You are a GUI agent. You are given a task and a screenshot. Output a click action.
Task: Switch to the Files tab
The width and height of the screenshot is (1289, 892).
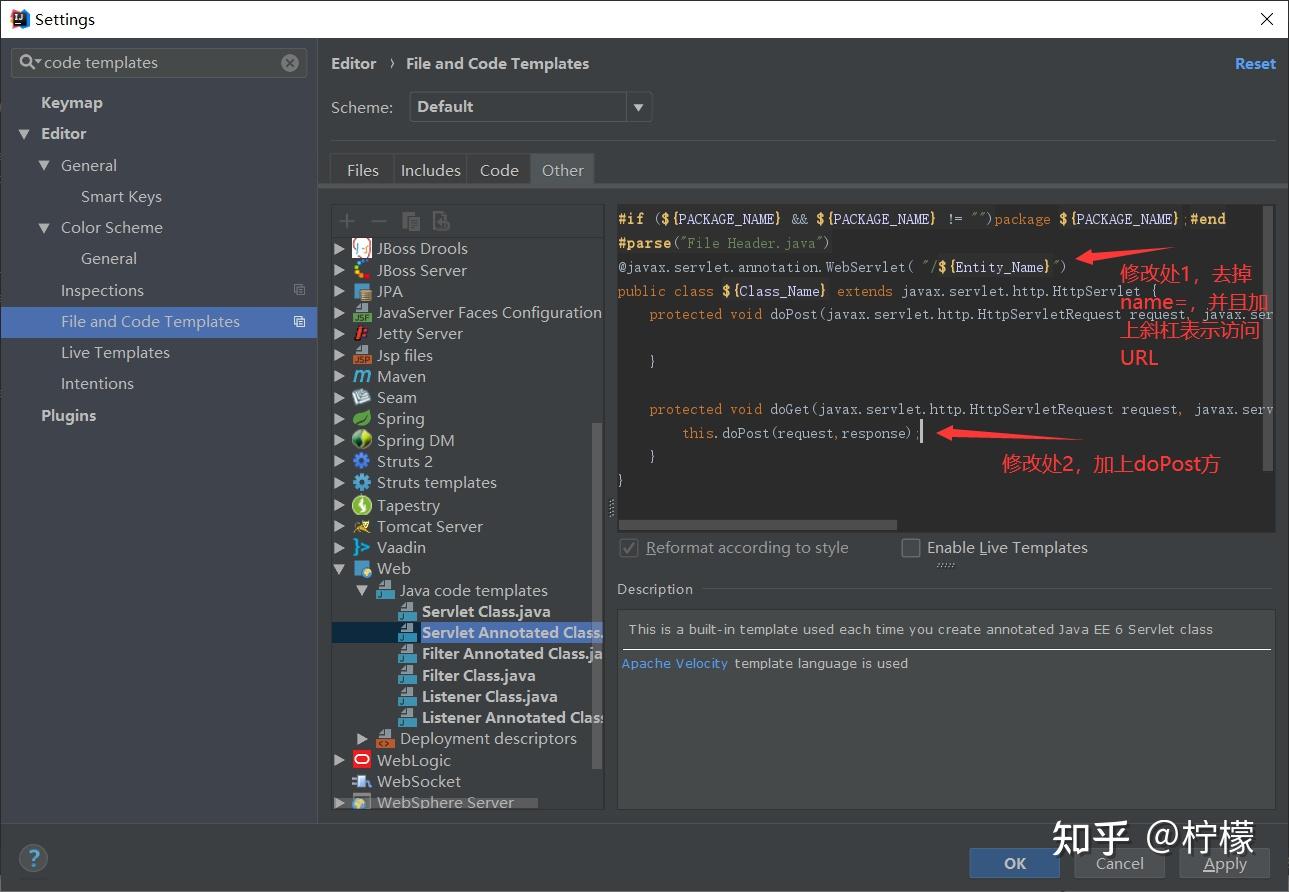(363, 170)
